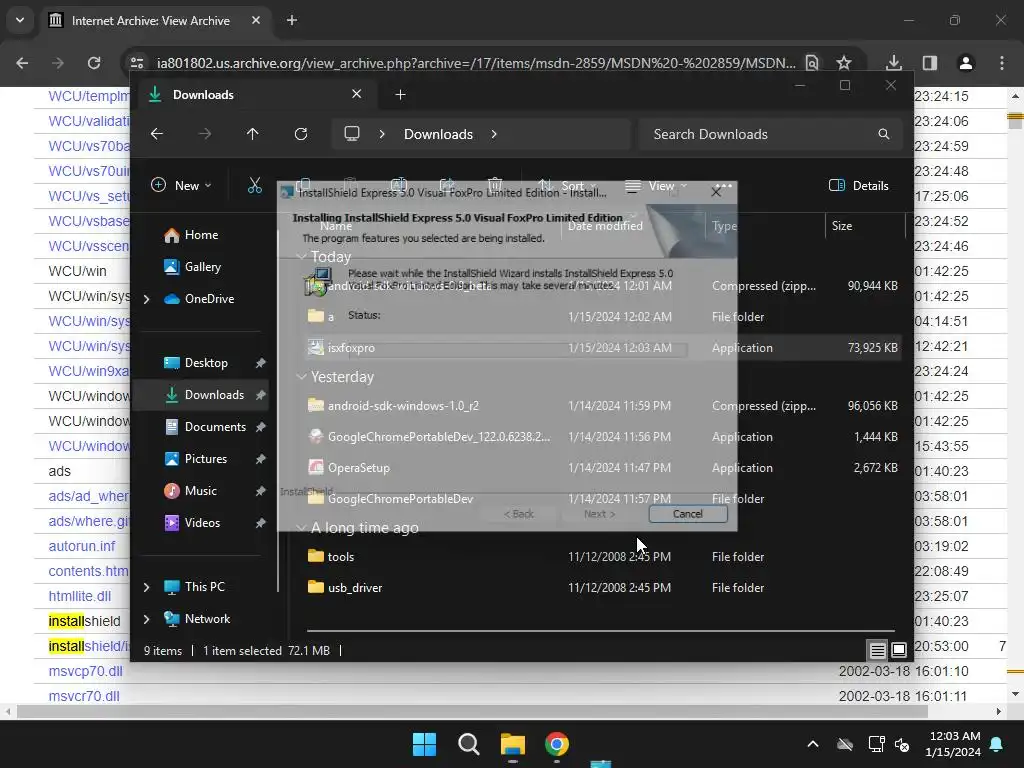The height and width of the screenshot is (768, 1024).
Task: Open the taskbar clock and date
Action: [x=953, y=744]
